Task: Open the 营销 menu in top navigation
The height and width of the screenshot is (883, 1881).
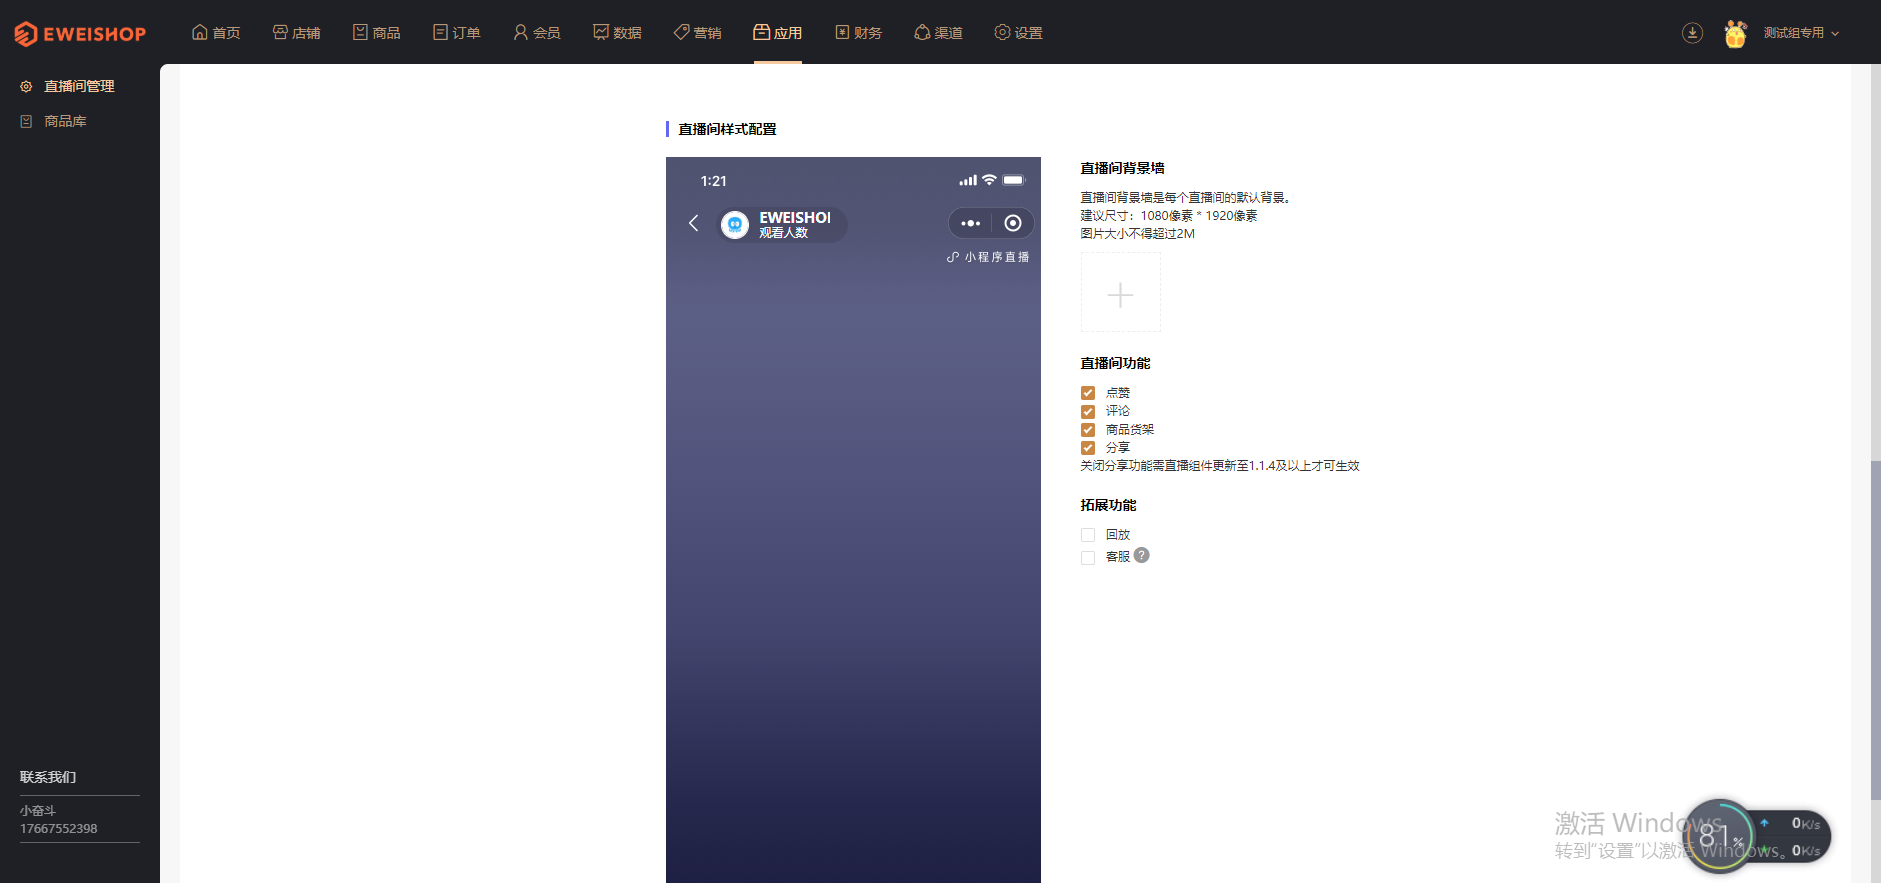Action: coord(697,33)
